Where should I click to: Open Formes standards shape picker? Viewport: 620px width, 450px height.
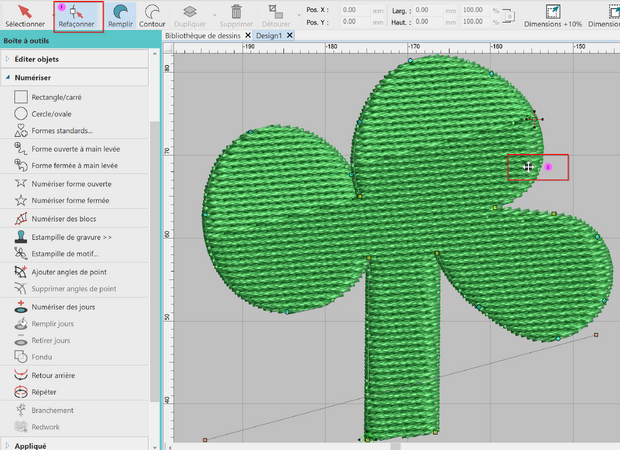tap(62, 131)
